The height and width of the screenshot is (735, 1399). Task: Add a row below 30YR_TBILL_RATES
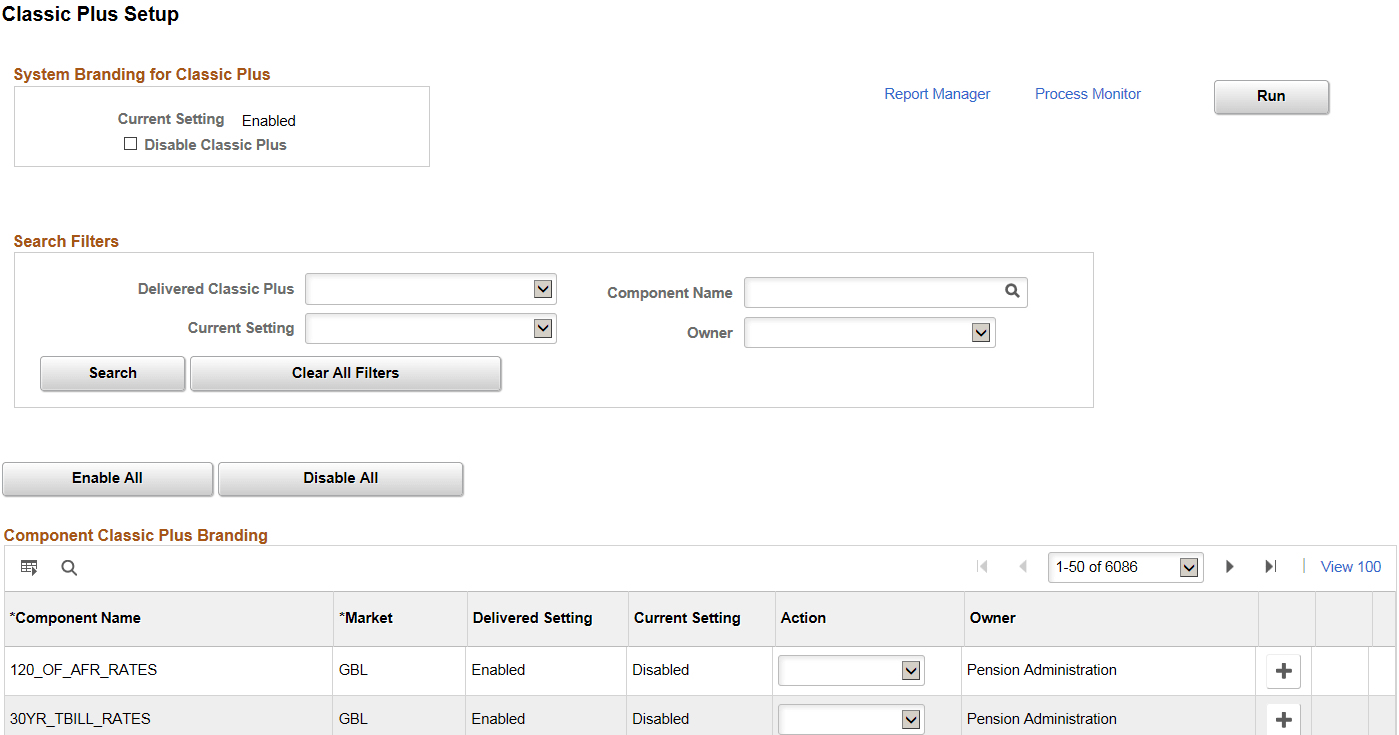click(x=1283, y=718)
